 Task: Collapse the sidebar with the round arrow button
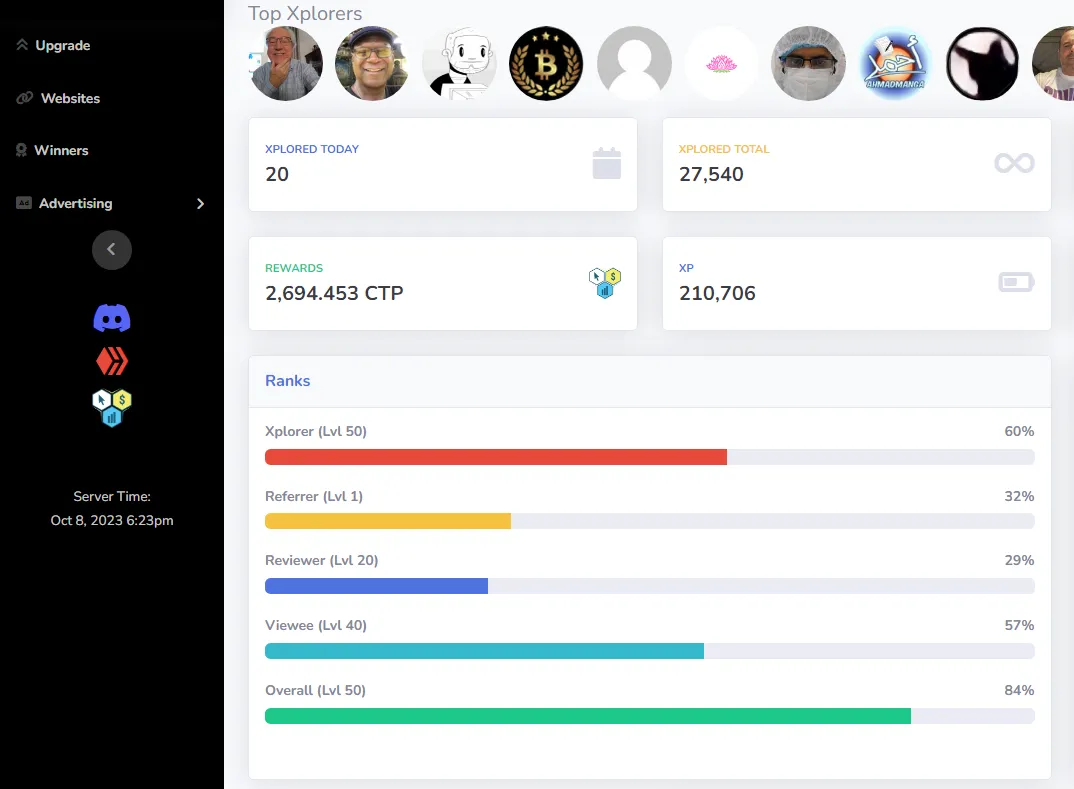112,249
